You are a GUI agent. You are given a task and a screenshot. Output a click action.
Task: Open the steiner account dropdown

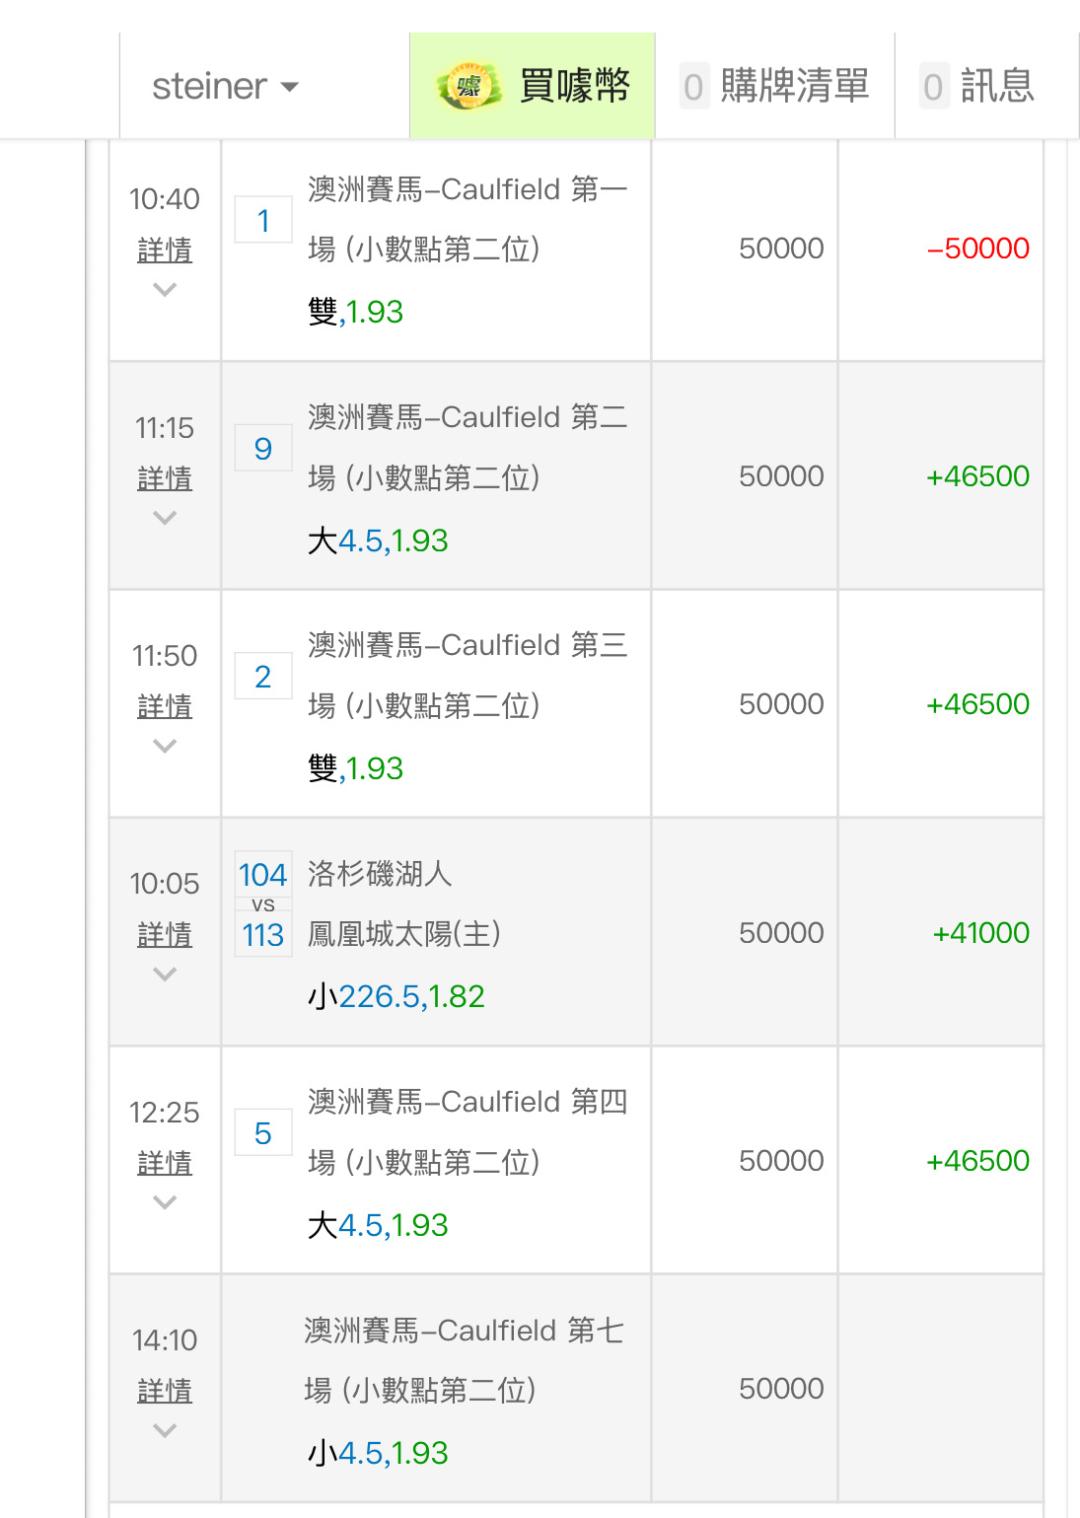225,87
